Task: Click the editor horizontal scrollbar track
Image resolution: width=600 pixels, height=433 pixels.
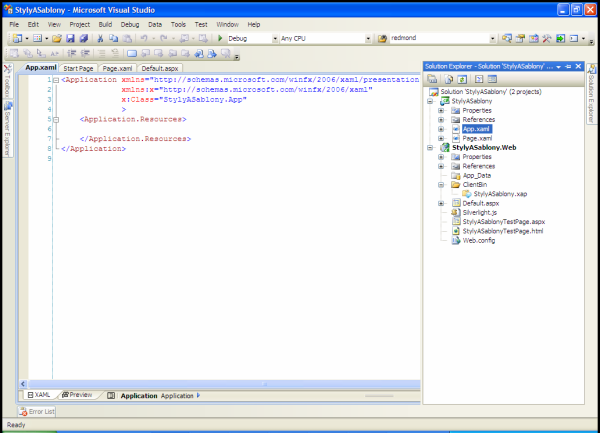Action: (224, 384)
